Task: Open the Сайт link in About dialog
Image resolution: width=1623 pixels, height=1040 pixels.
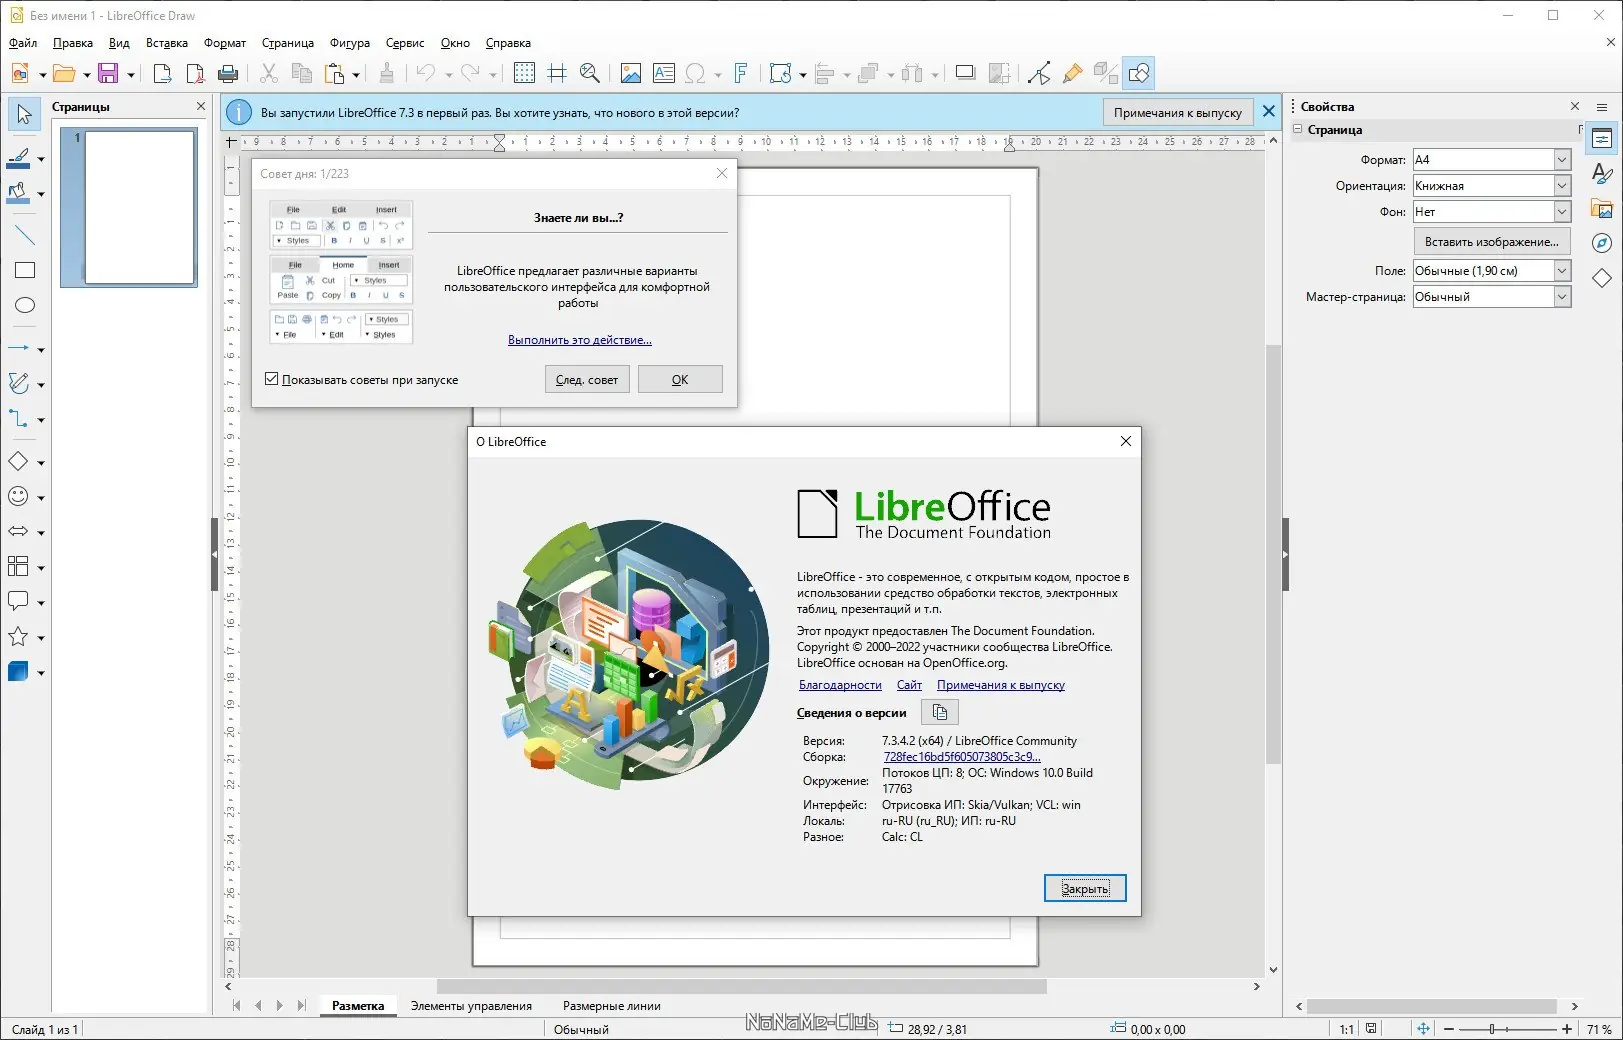Action: pyautogui.click(x=909, y=685)
